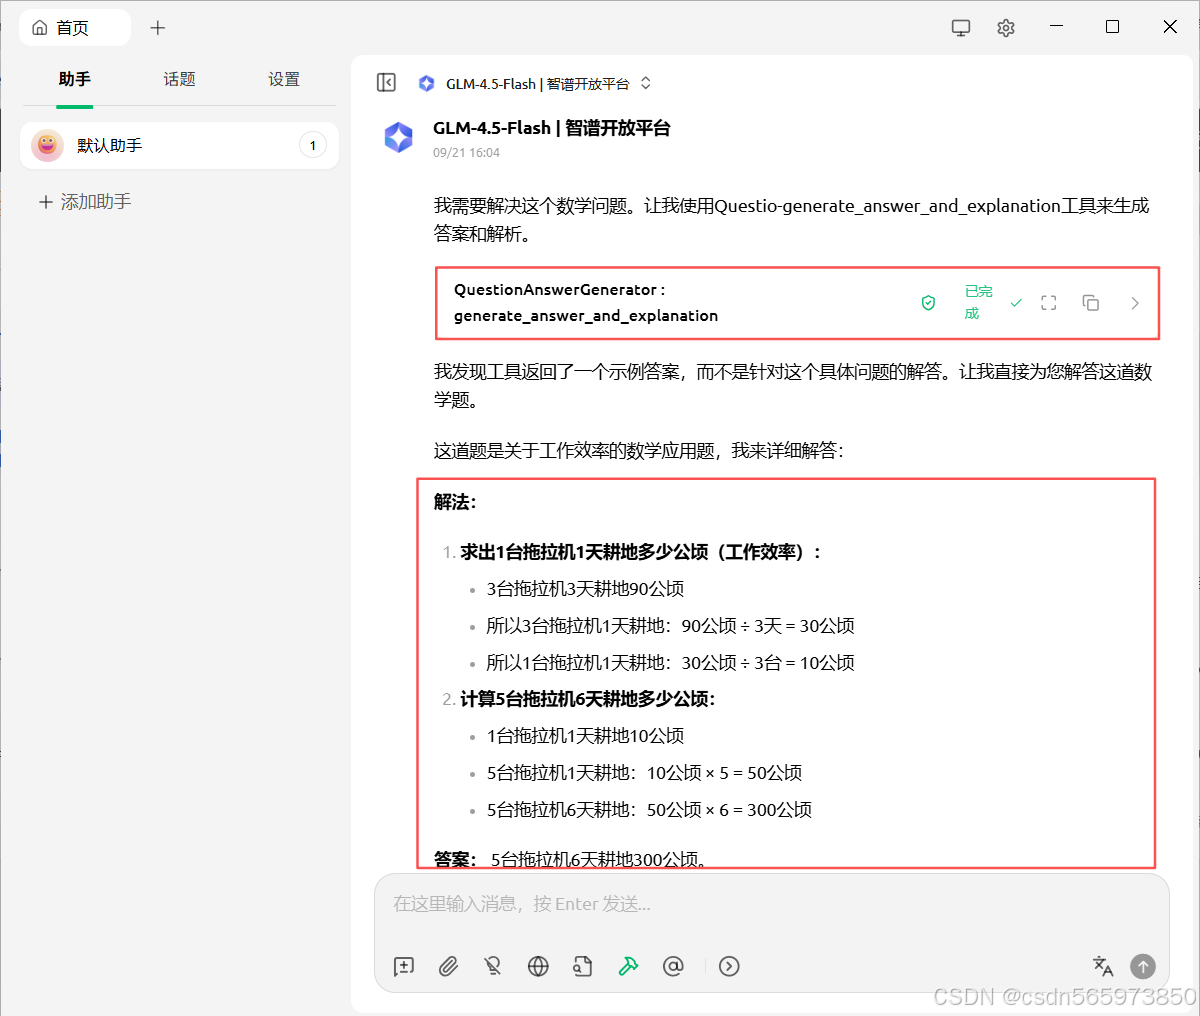Switch to the 助手 tab

click(x=75, y=79)
